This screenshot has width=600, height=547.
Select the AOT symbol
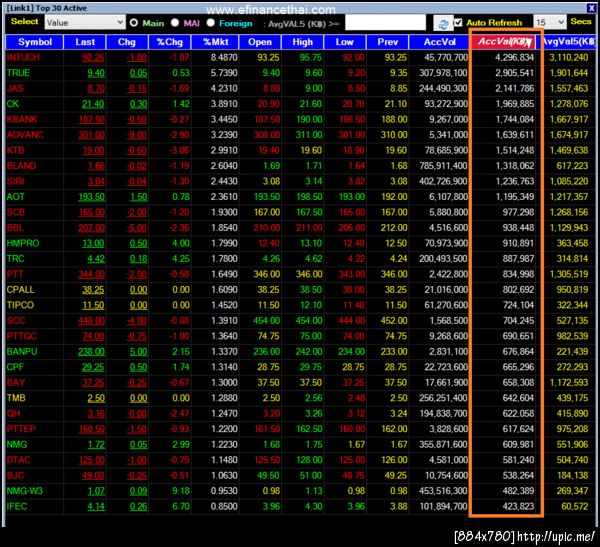15,197
